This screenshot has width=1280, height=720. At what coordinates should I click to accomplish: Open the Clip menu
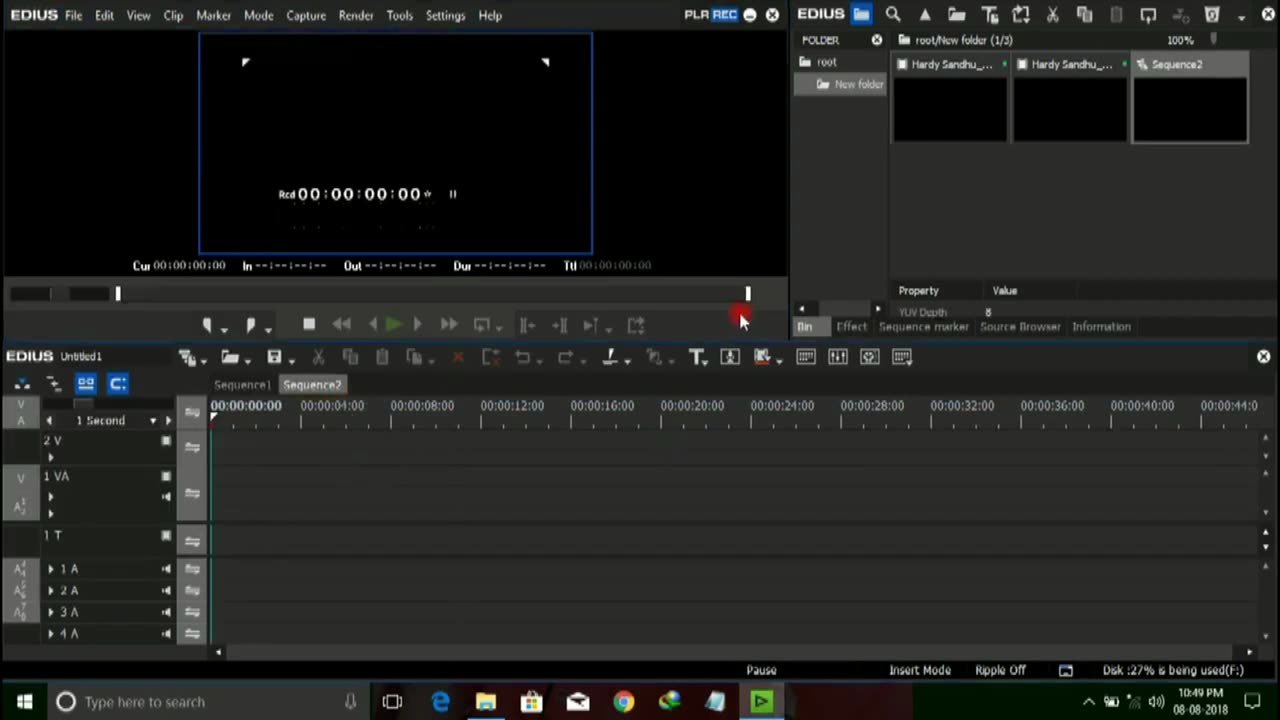click(173, 15)
